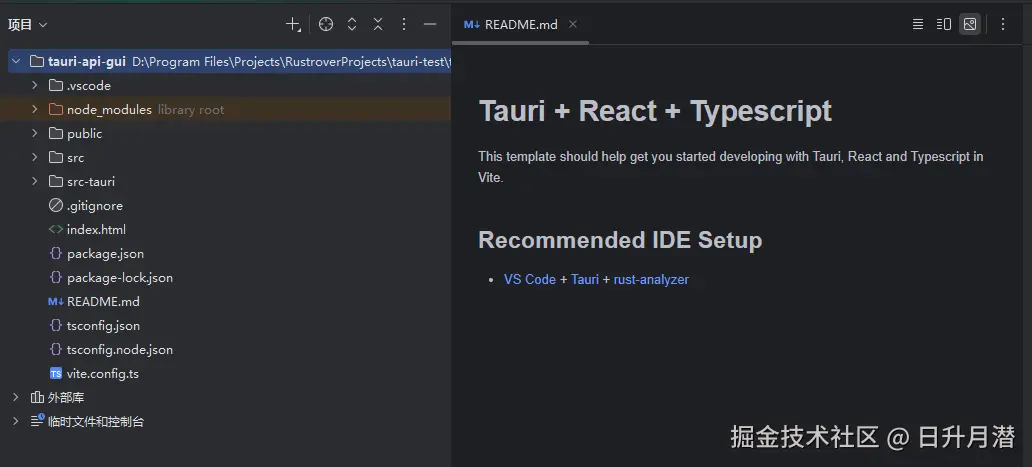Click the tsconfig.json braces icon
The image size is (1032, 467).
(56, 326)
